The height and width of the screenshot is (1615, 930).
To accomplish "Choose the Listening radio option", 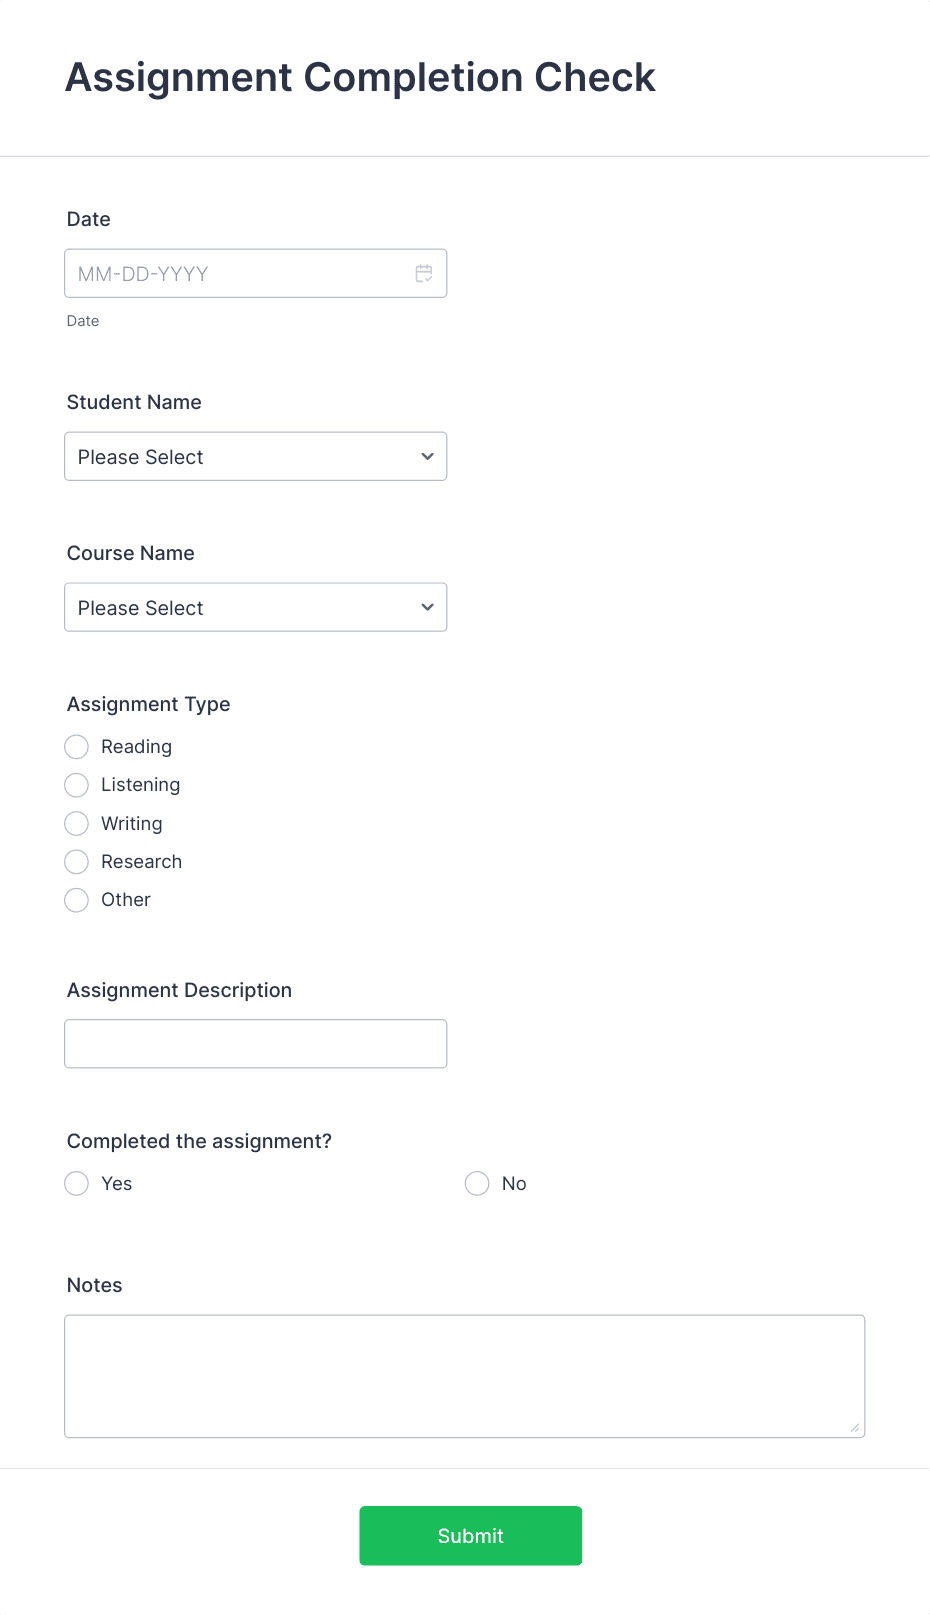I will click(x=77, y=785).
